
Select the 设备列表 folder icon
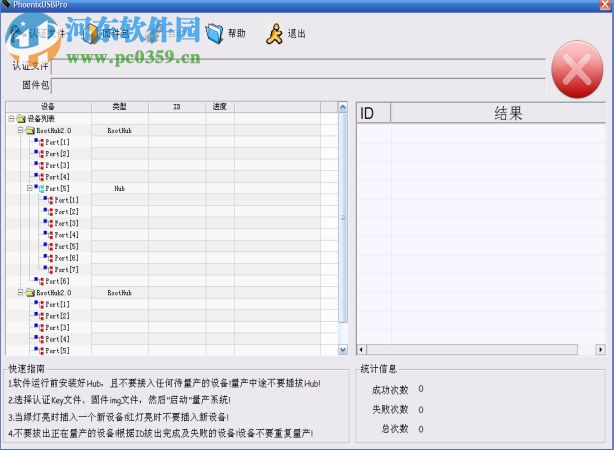click(x=21, y=119)
